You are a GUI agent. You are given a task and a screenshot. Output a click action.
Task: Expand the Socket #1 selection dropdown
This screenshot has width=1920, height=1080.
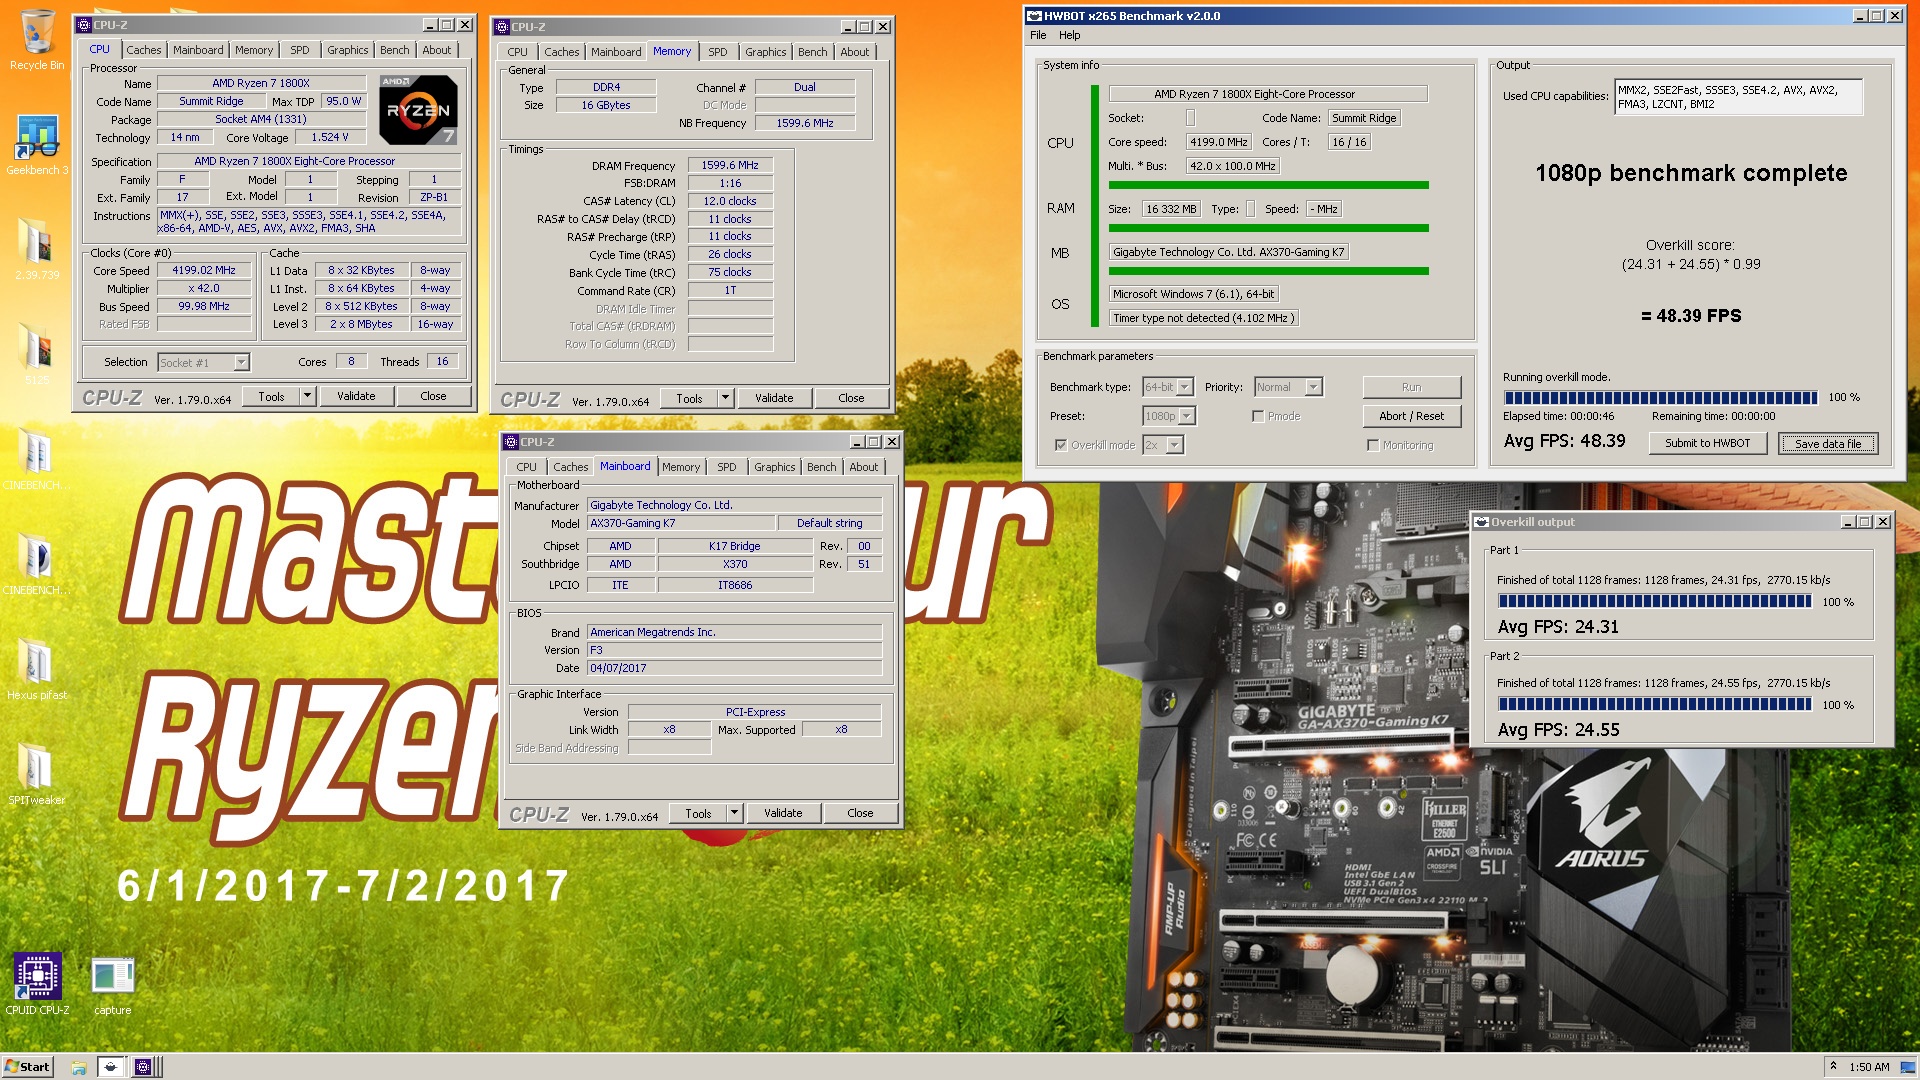241,363
